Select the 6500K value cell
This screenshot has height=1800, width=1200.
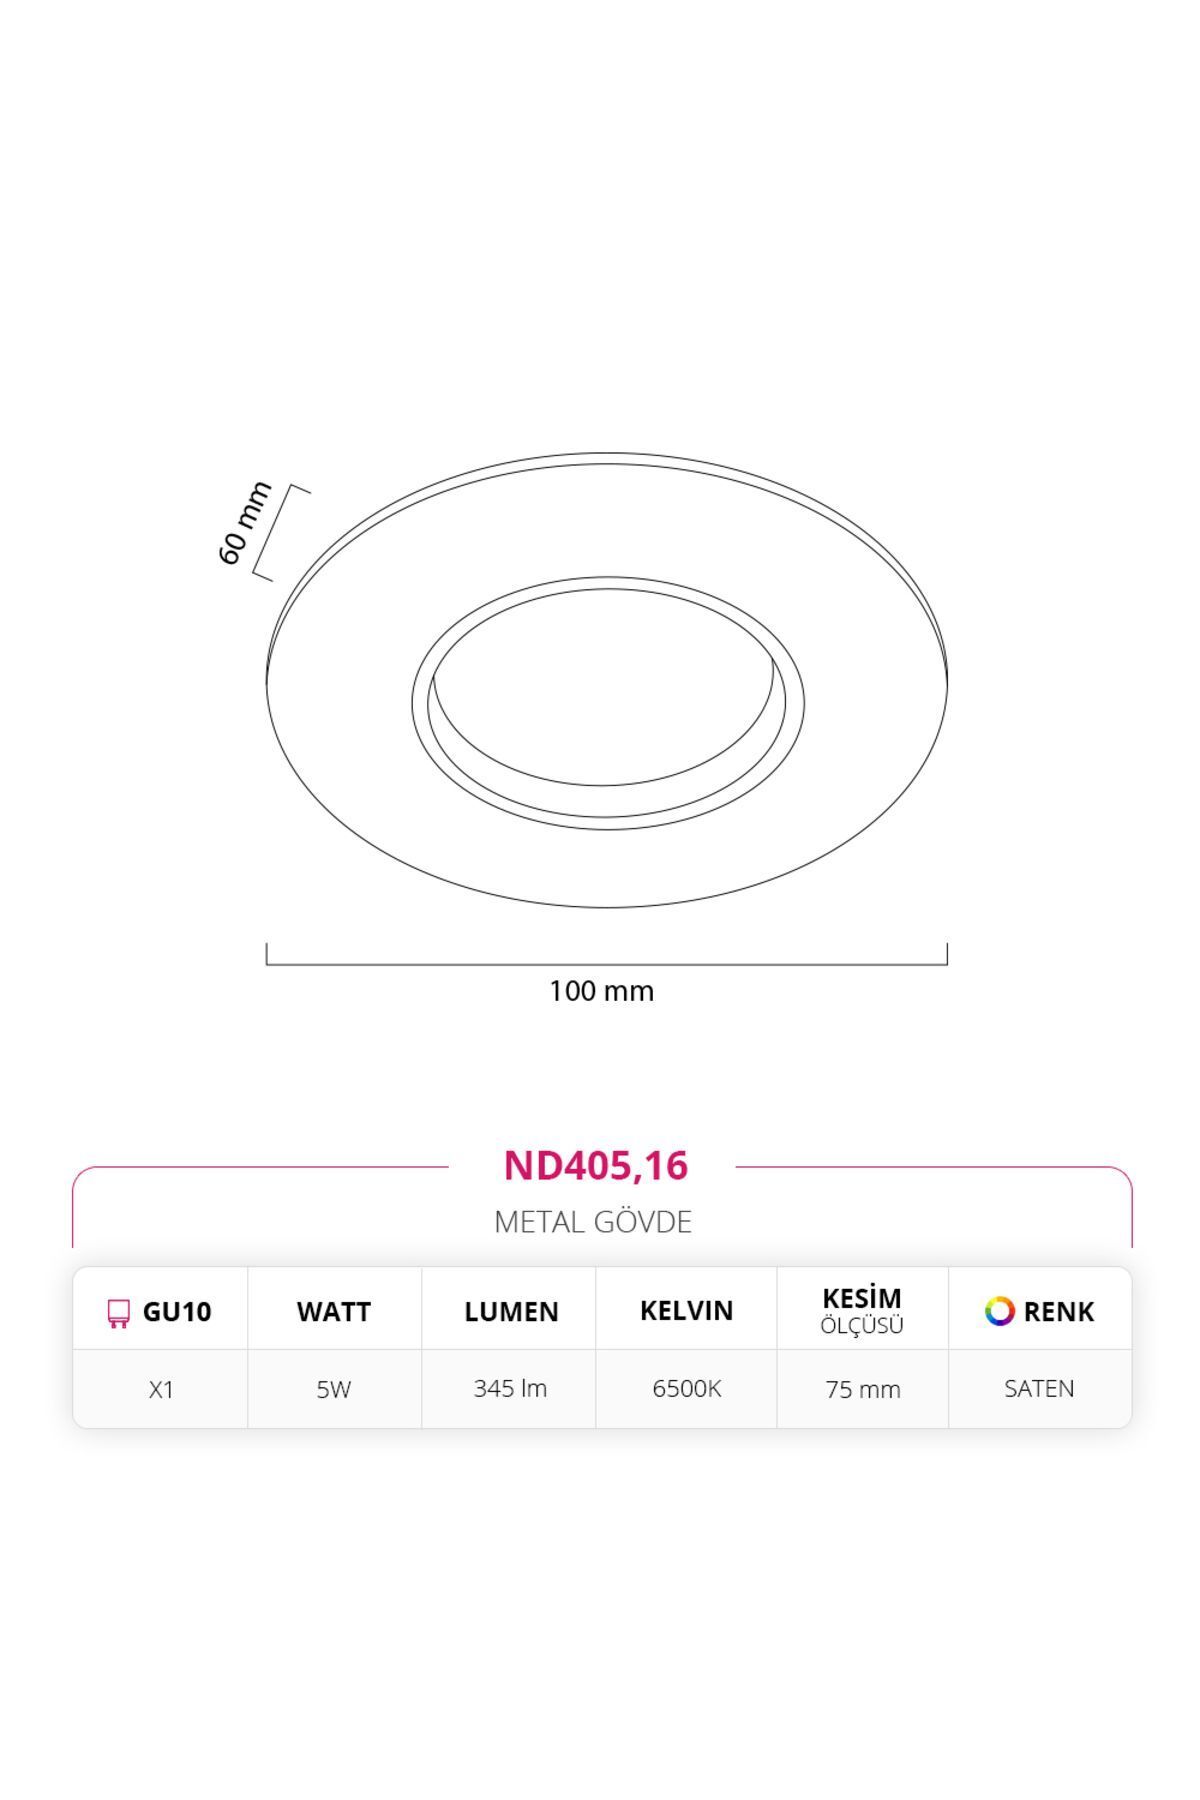click(687, 1389)
